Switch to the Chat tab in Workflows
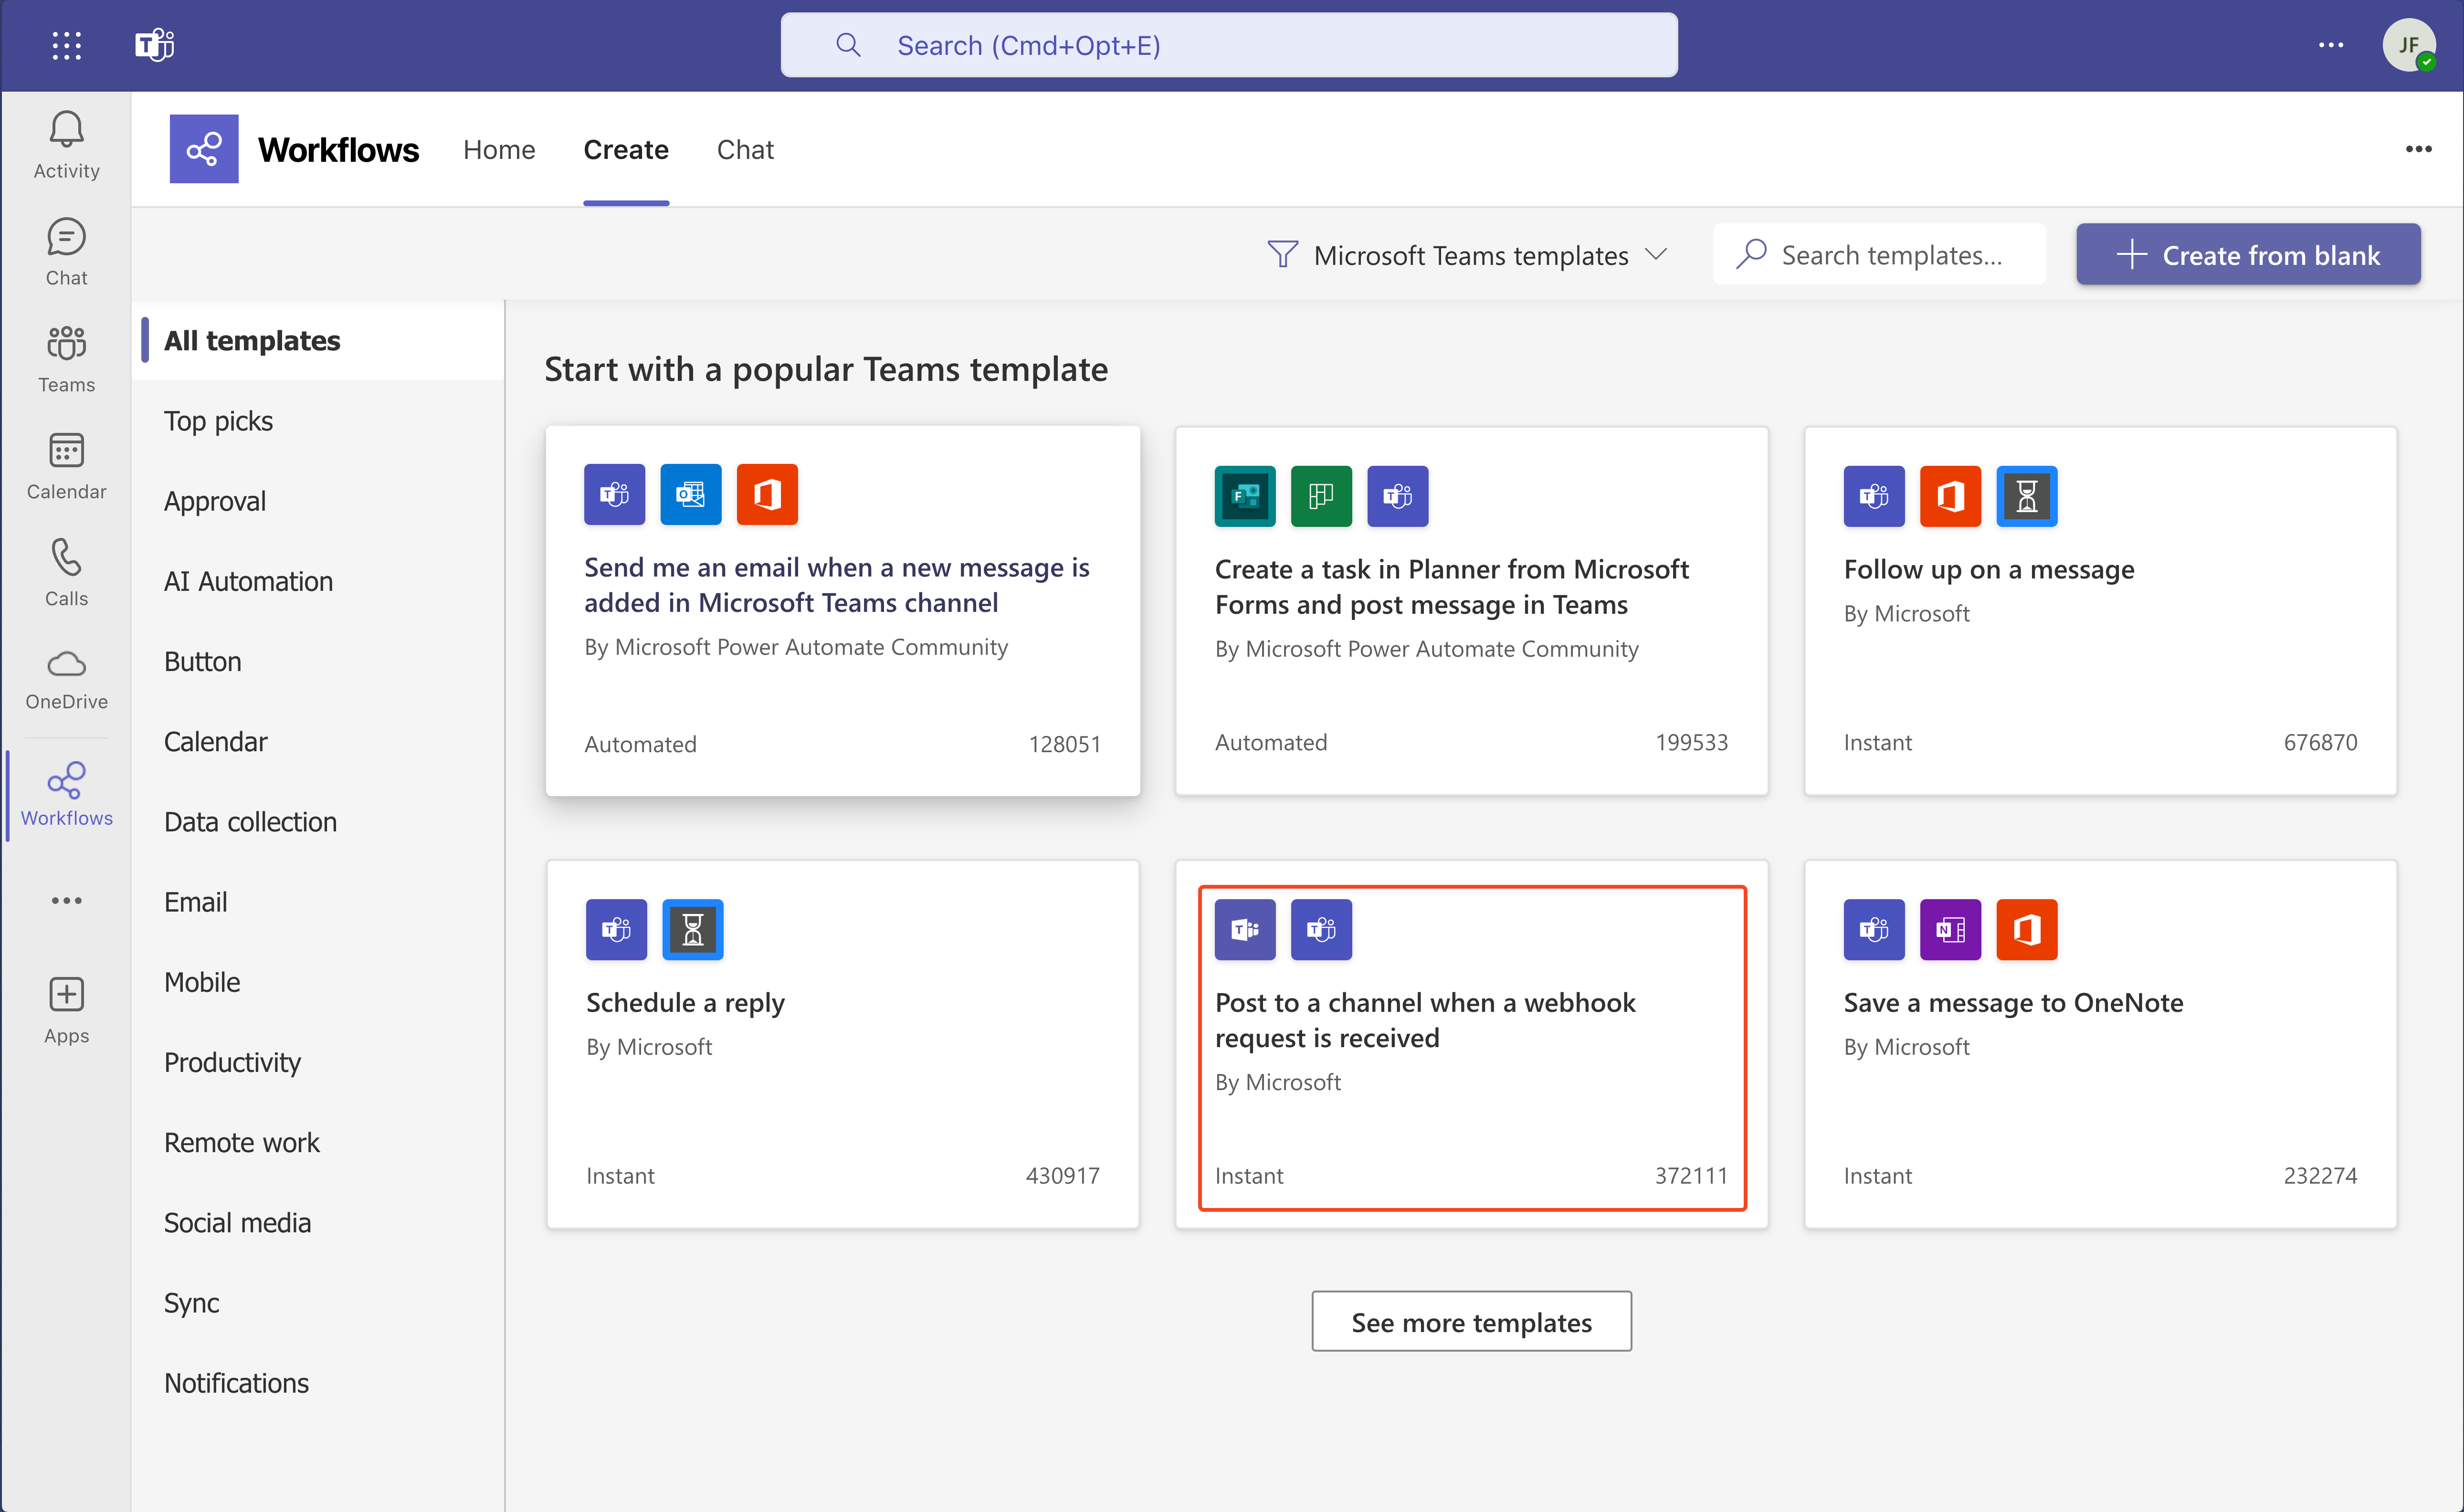2464x1512 pixels. coord(745,149)
